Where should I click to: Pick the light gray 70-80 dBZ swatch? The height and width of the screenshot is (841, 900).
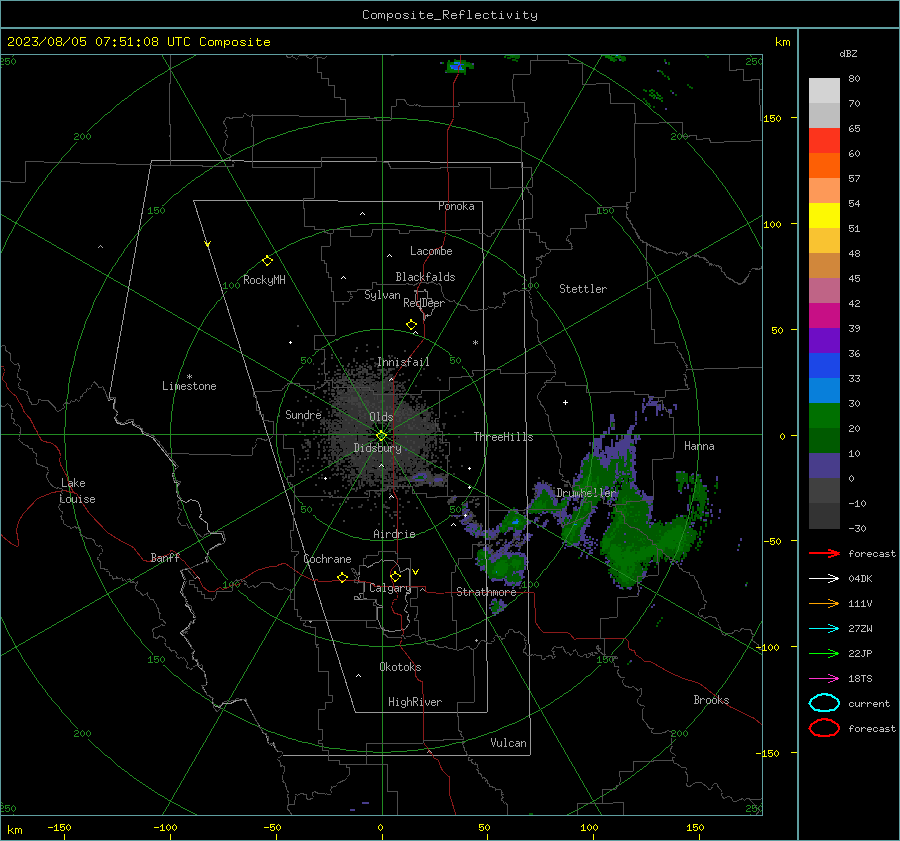pyautogui.click(x=824, y=90)
